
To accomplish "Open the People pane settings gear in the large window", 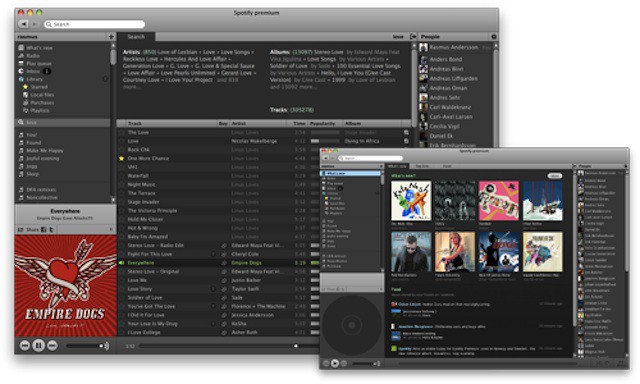I will click(493, 37).
